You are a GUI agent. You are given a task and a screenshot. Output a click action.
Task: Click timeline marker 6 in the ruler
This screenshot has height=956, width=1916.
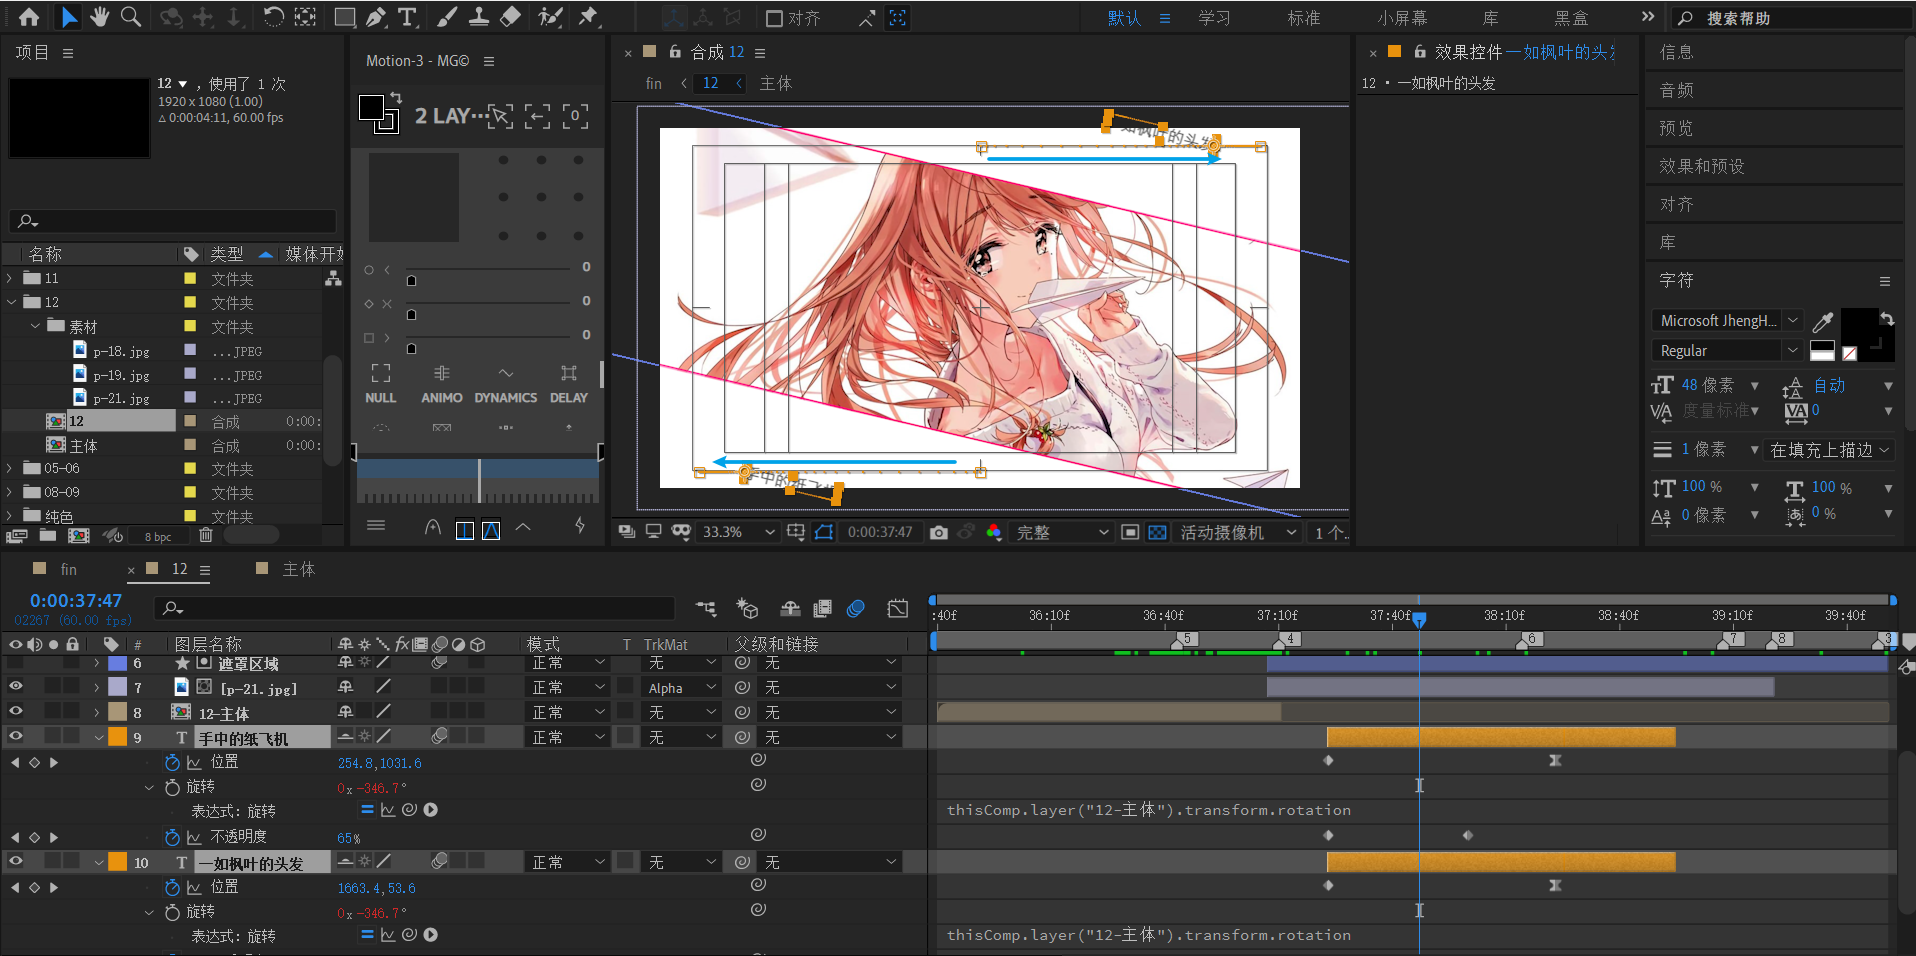[1530, 639]
